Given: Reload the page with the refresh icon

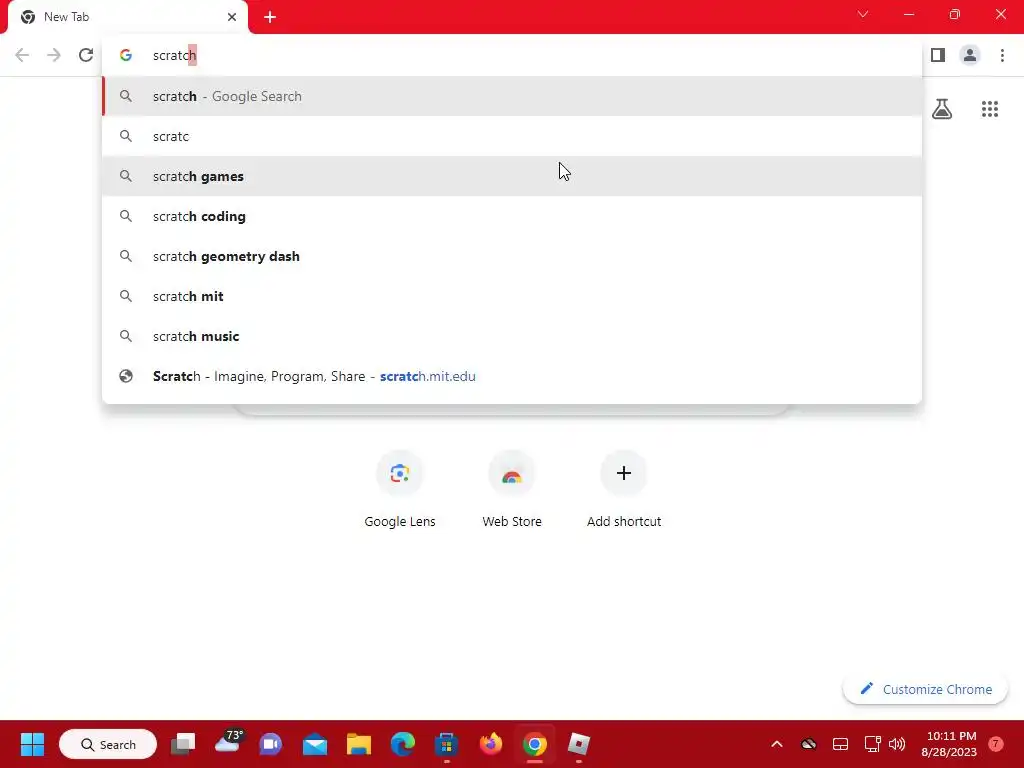Looking at the screenshot, I should click(86, 55).
